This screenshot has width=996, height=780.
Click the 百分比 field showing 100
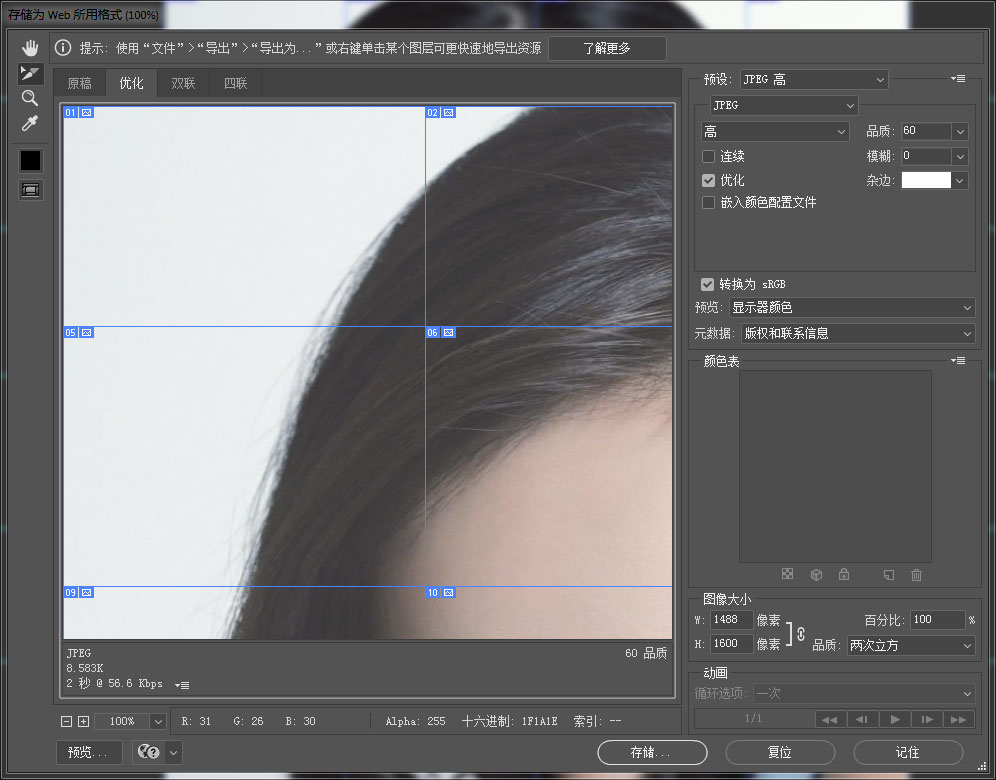coord(938,619)
